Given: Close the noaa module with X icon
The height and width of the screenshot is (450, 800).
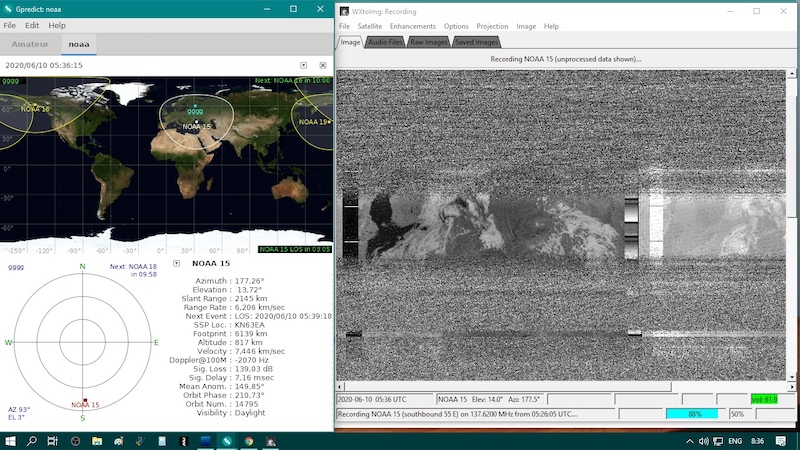Looking at the screenshot, I should pyautogui.click(x=322, y=65).
